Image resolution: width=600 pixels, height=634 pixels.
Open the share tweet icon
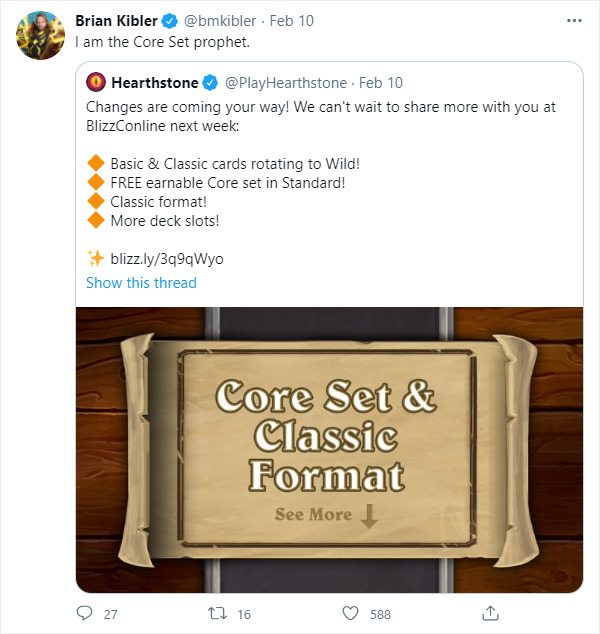click(x=490, y=612)
